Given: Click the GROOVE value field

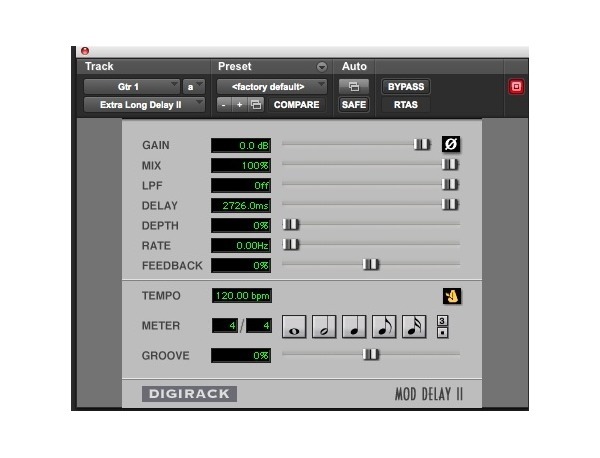Looking at the screenshot, I should [x=241, y=355].
